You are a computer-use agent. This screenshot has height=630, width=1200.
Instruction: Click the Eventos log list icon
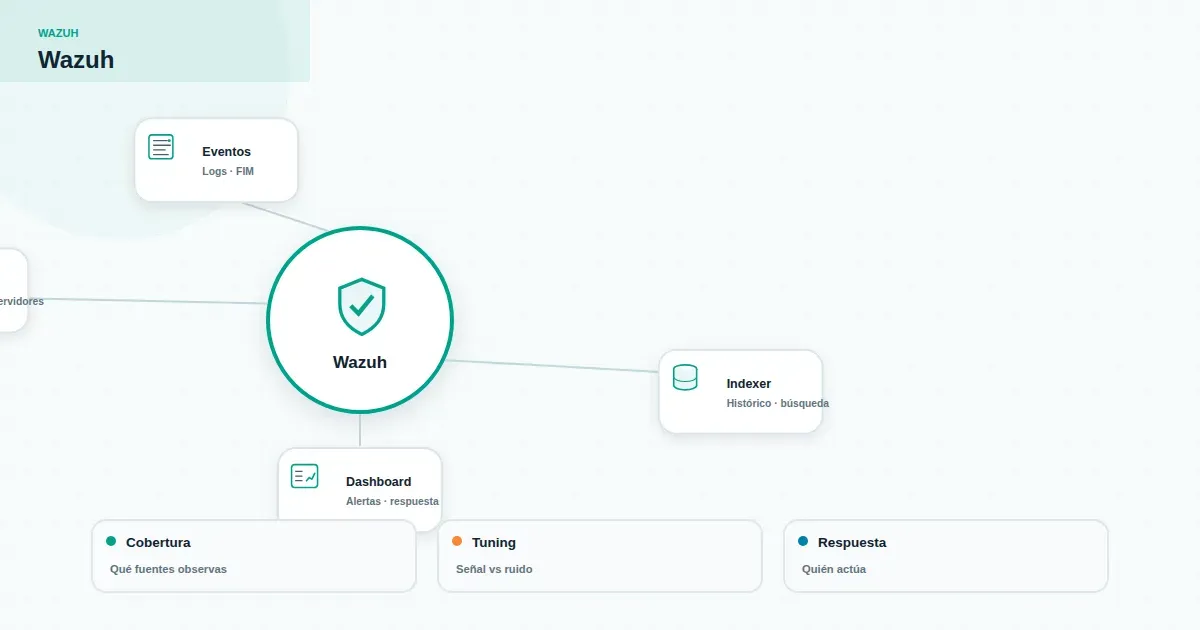click(x=161, y=147)
